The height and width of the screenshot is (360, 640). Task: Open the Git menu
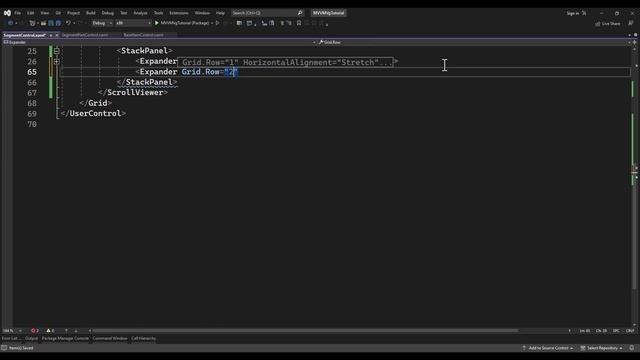(58, 13)
